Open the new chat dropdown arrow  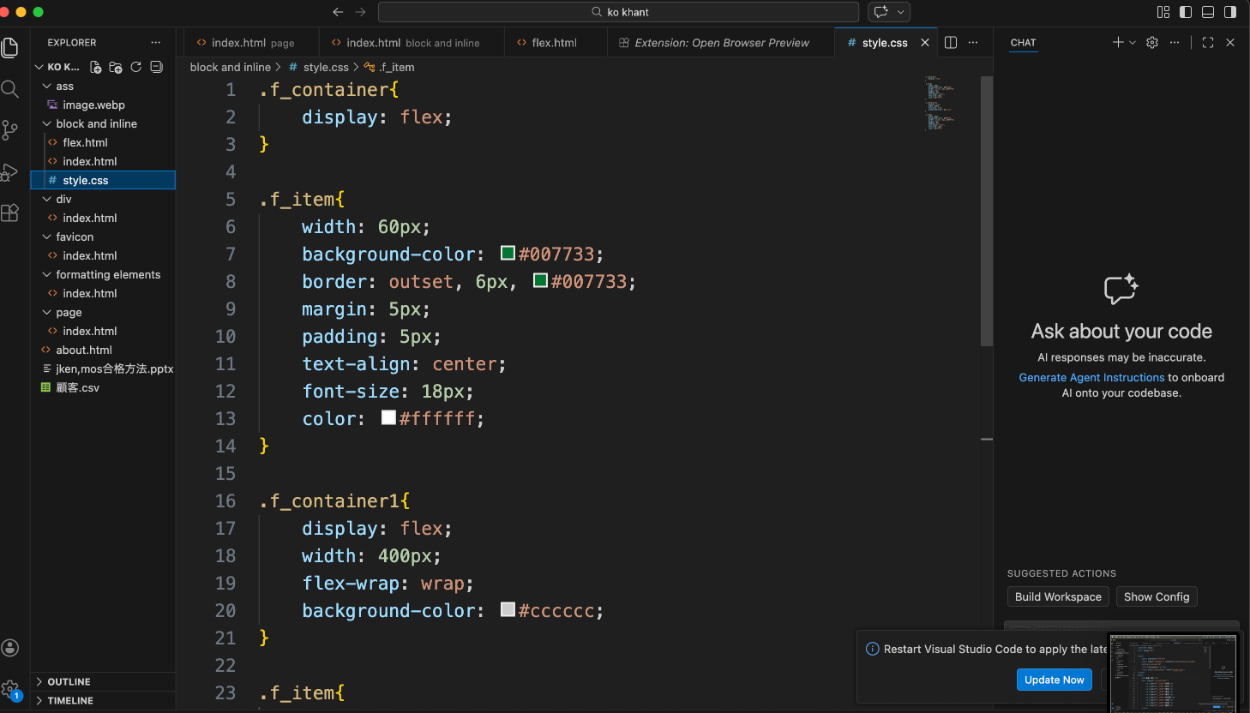point(1132,43)
